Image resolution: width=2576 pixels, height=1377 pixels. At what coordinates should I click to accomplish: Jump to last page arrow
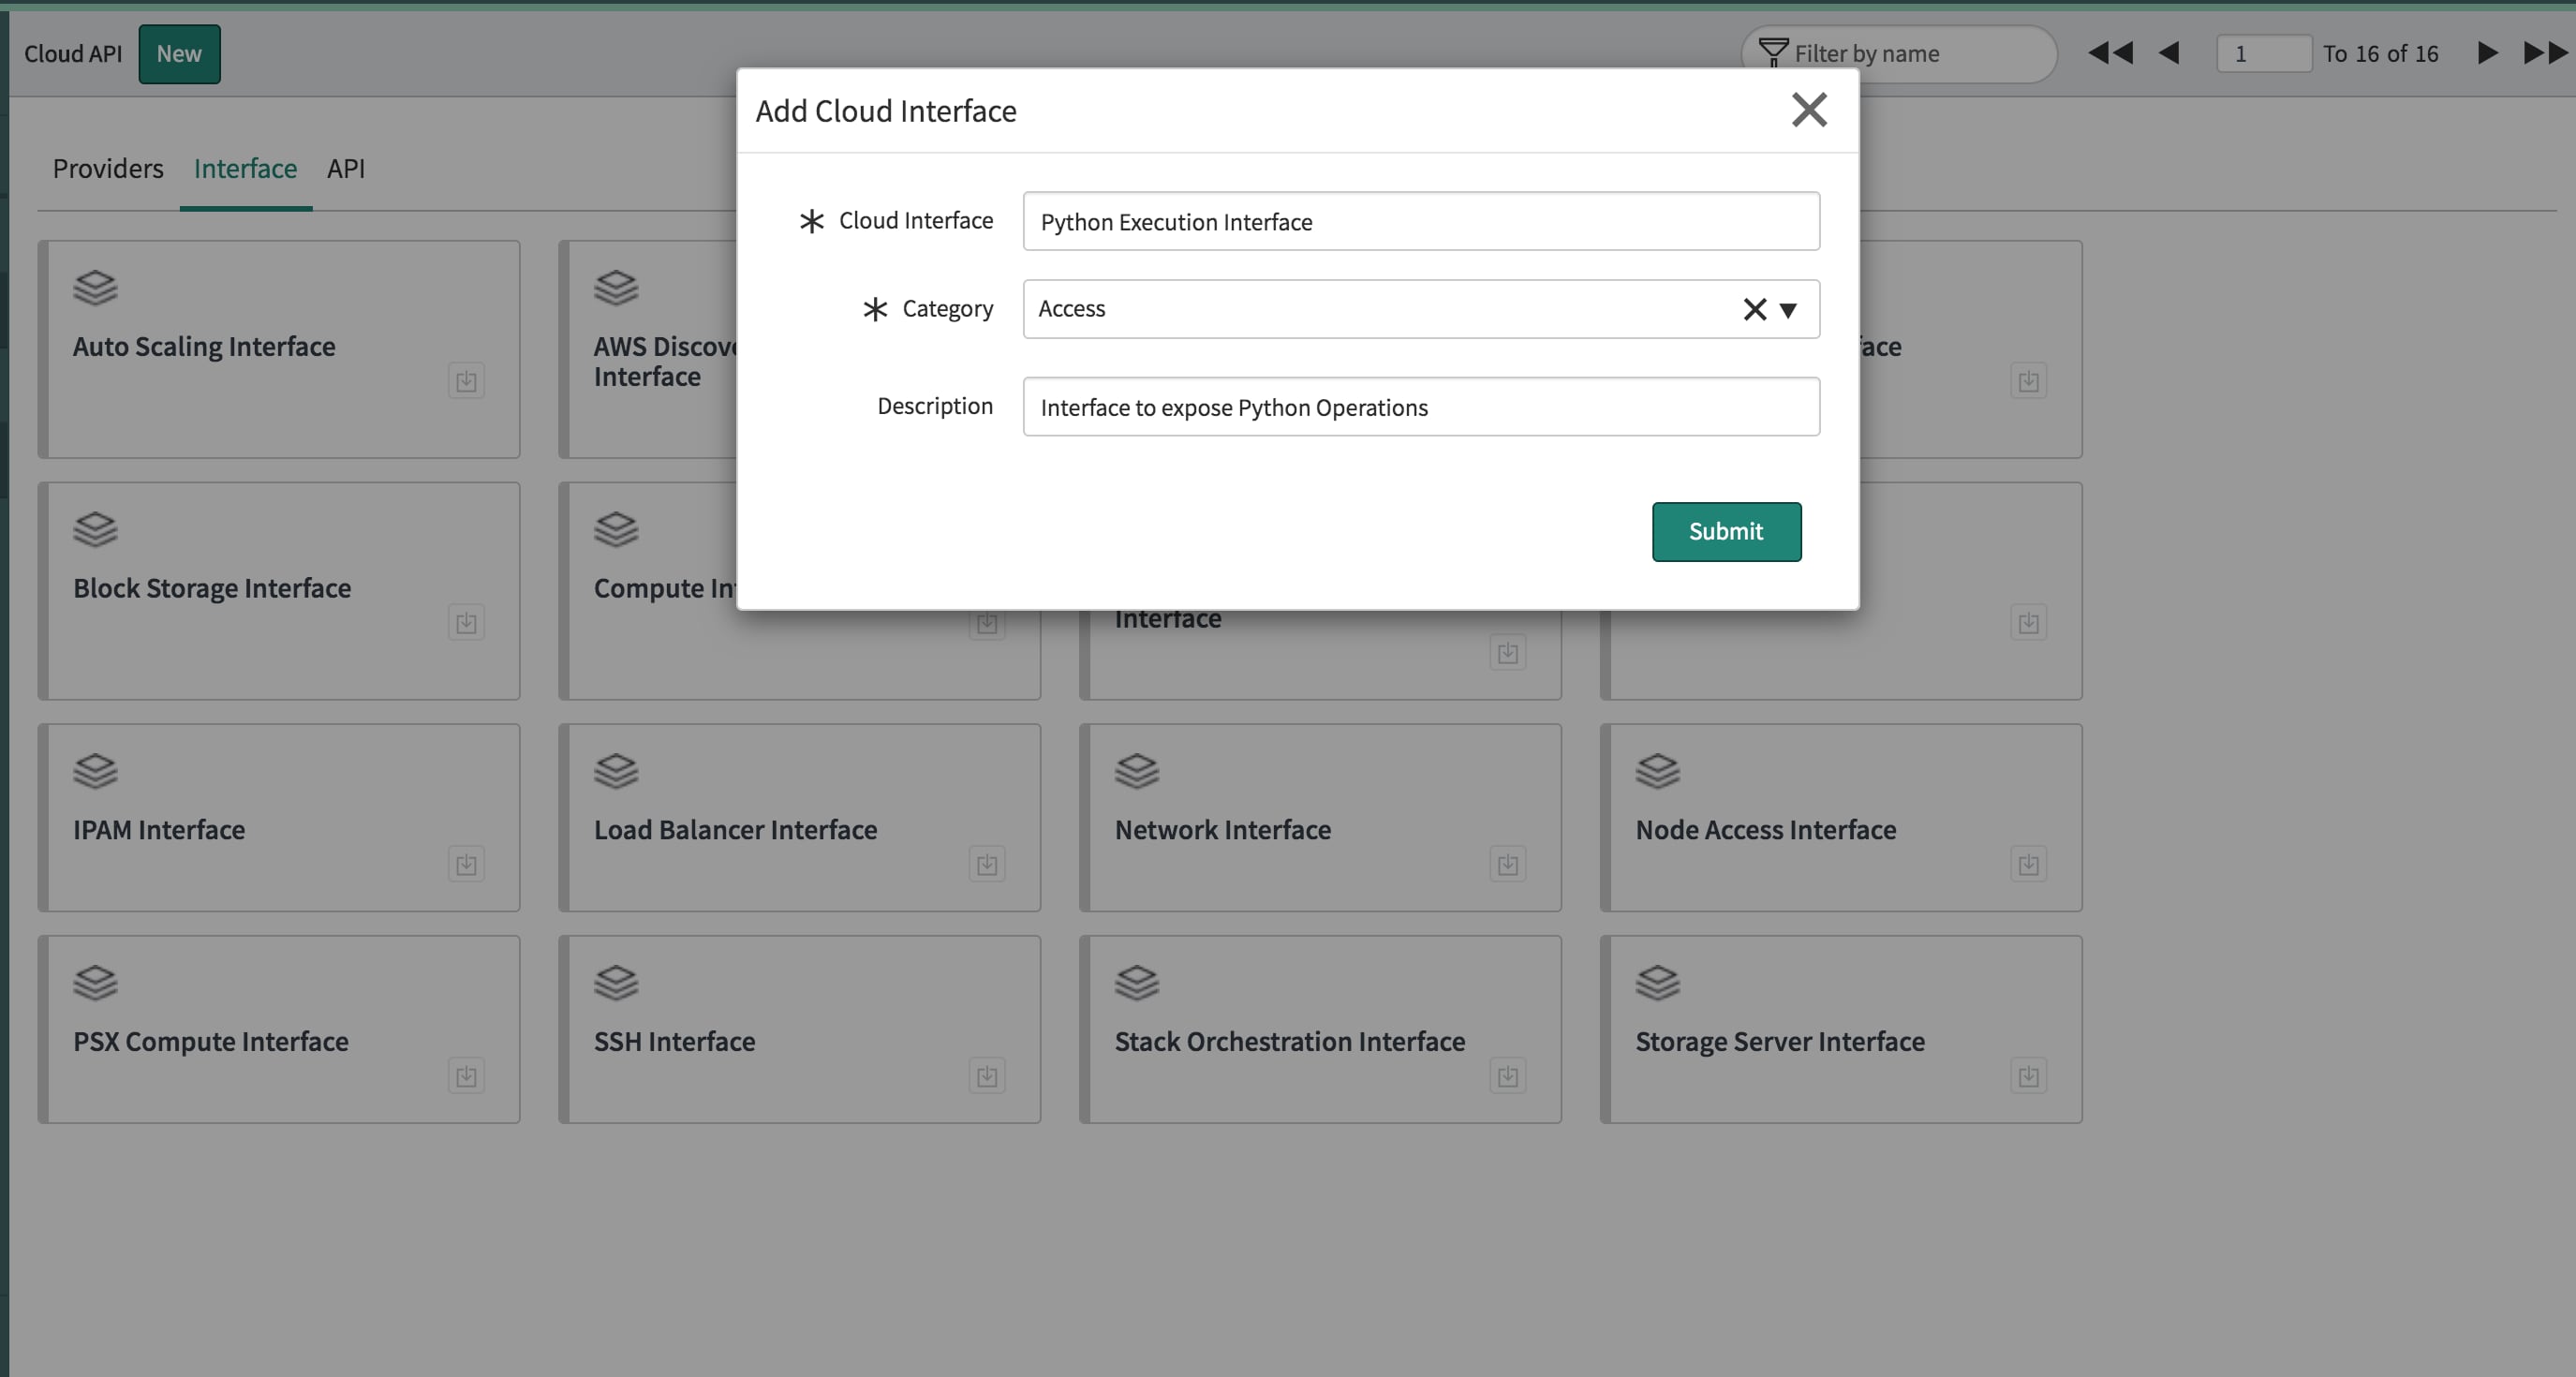pos(2544,53)
